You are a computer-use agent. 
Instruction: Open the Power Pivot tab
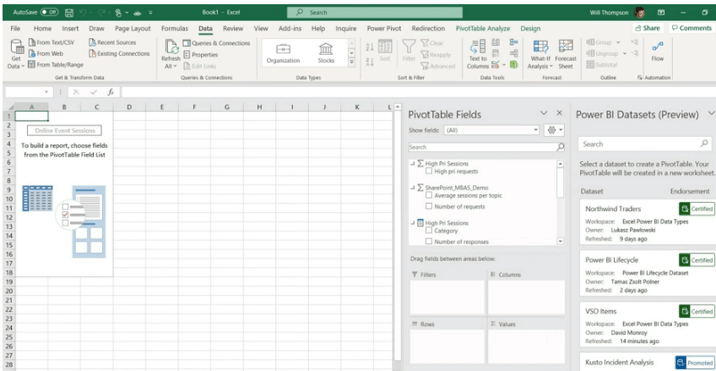(x=384, y=28)
